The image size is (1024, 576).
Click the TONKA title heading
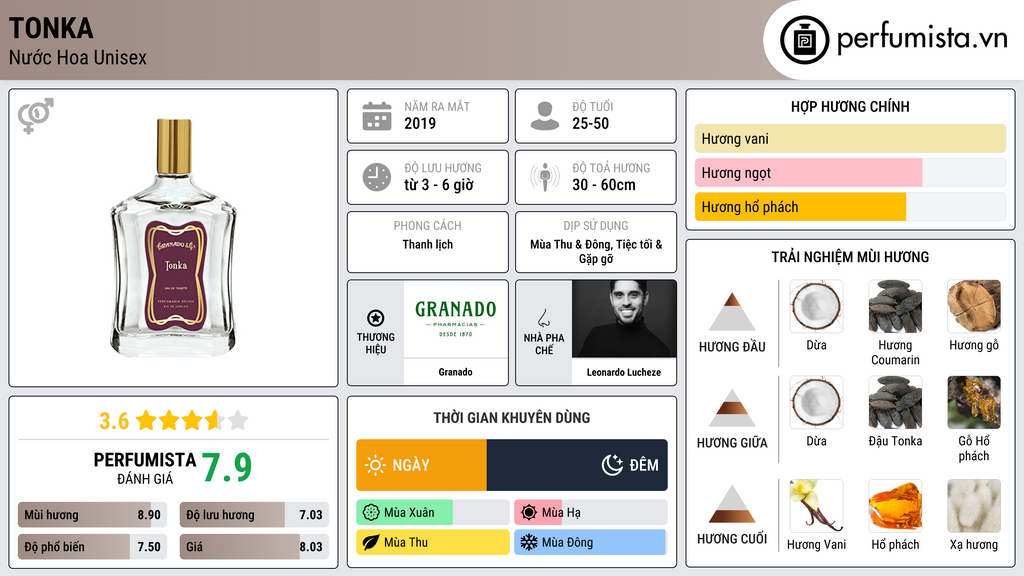[x=51, y=29]
